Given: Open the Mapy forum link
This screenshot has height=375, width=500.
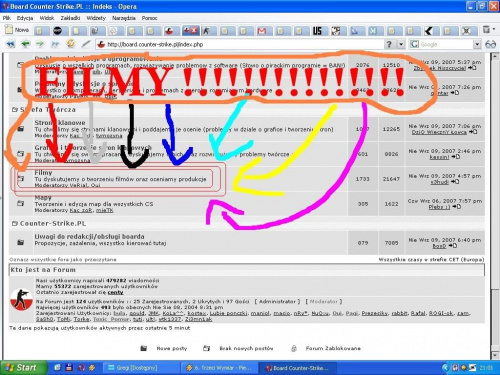Looking at the screenshot, I should click(43, 198).
